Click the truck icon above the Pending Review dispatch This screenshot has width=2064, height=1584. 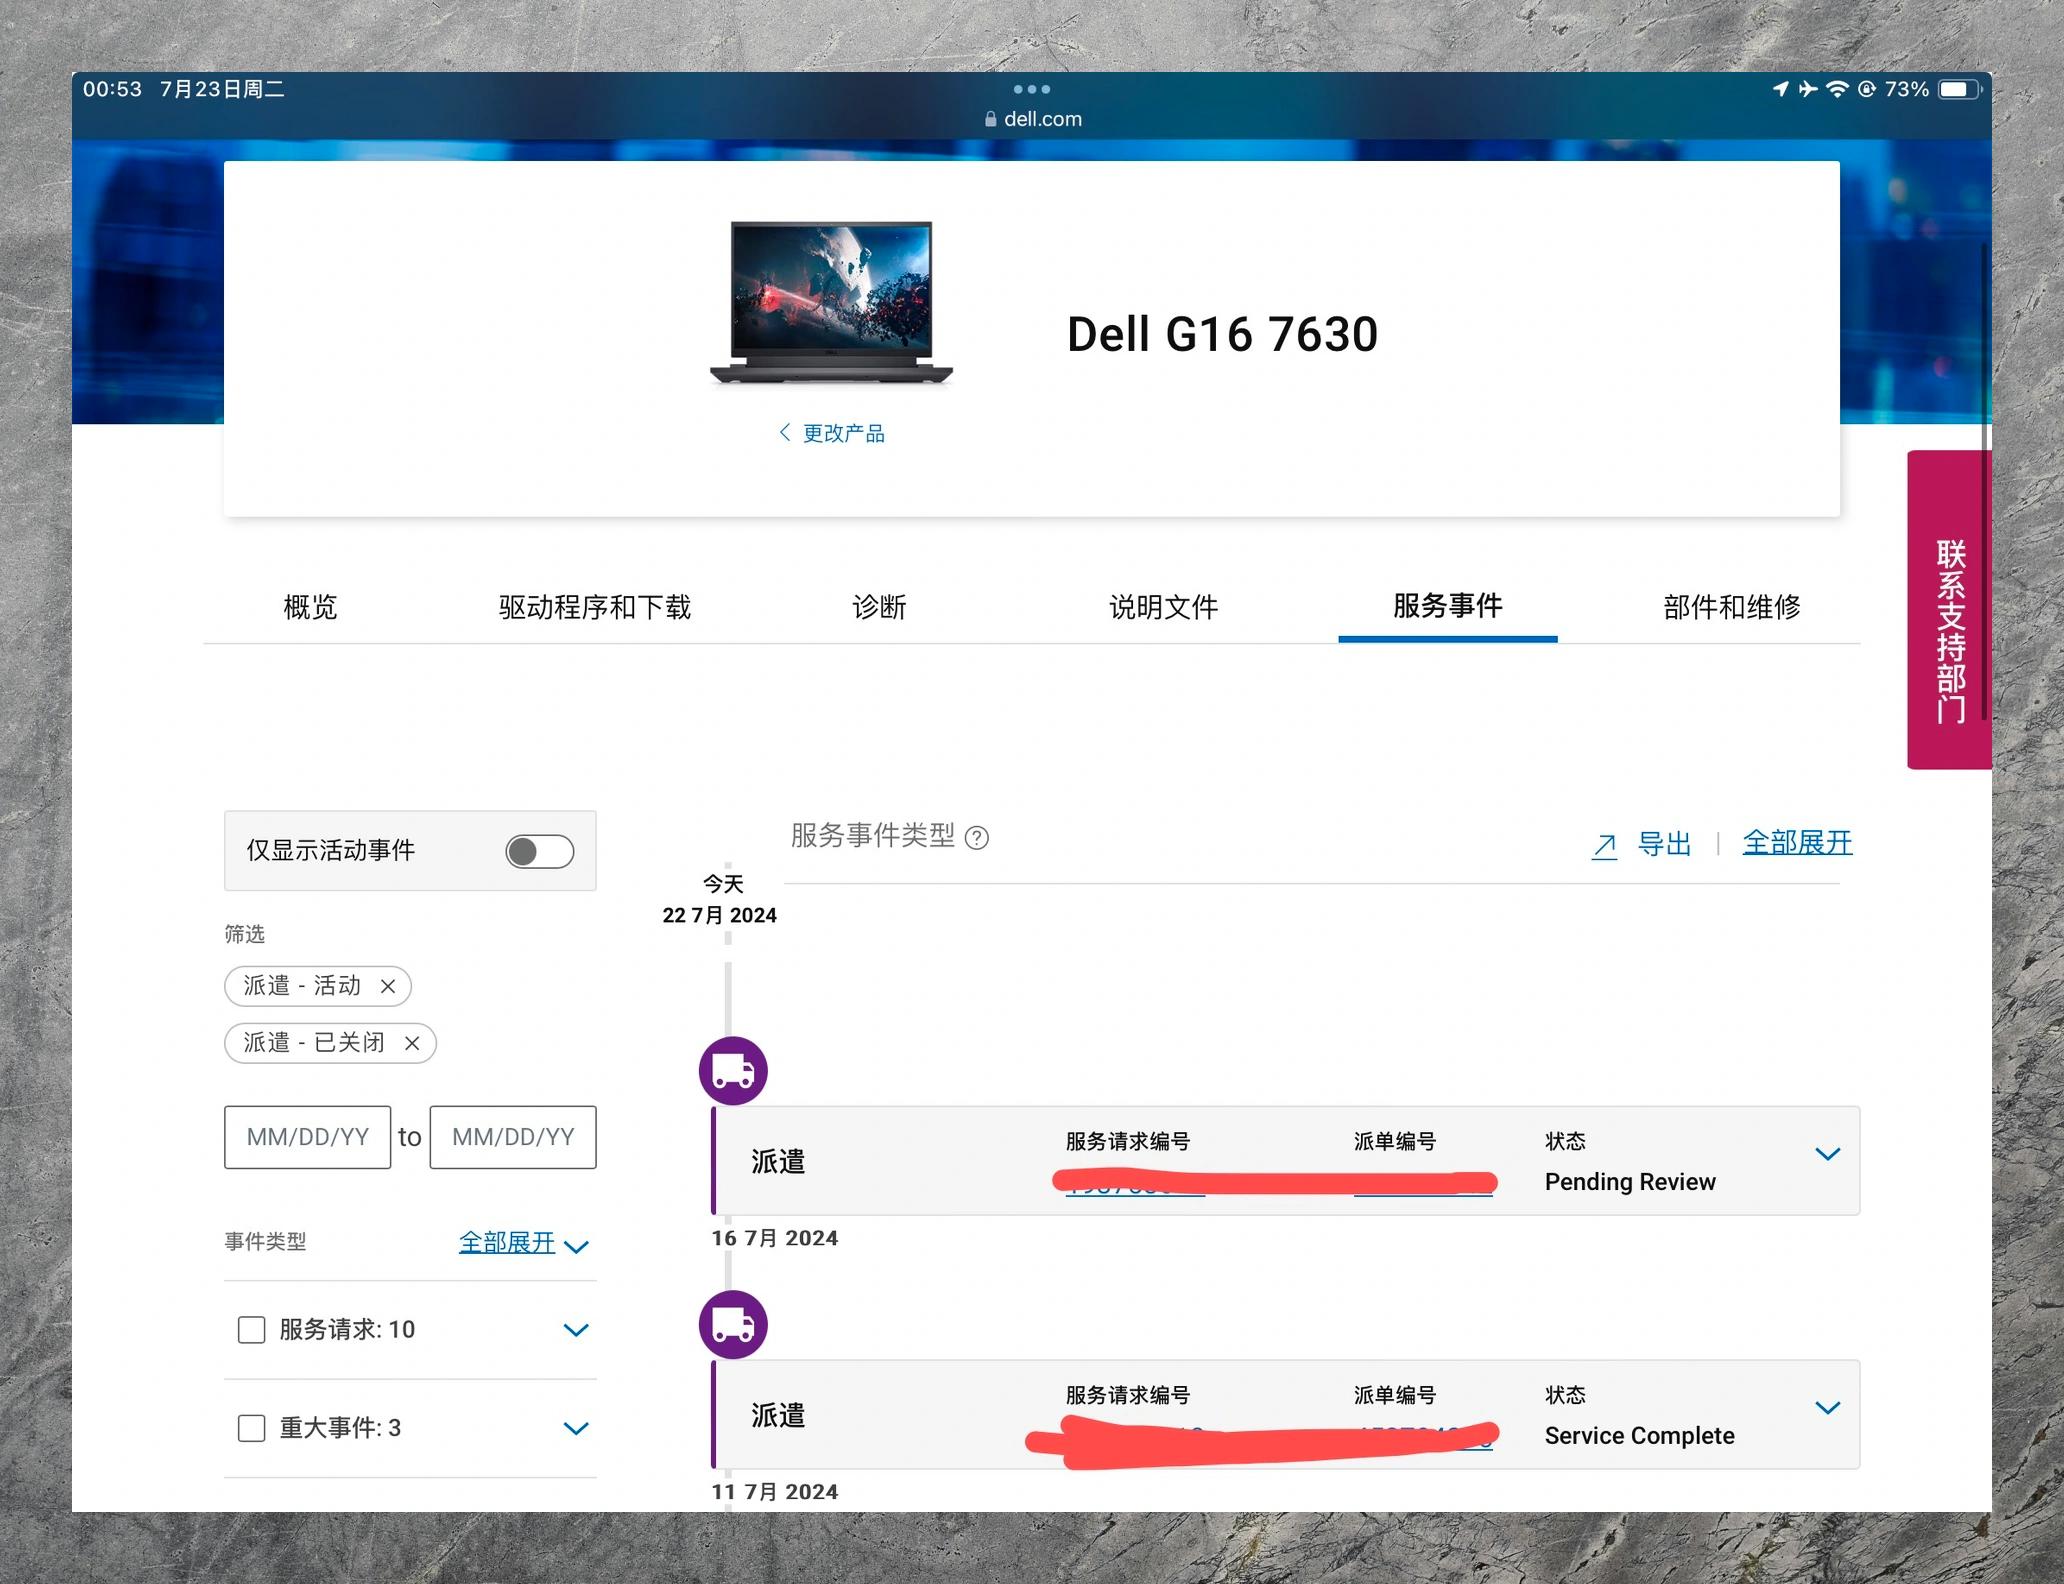[x=733, y=1071]
